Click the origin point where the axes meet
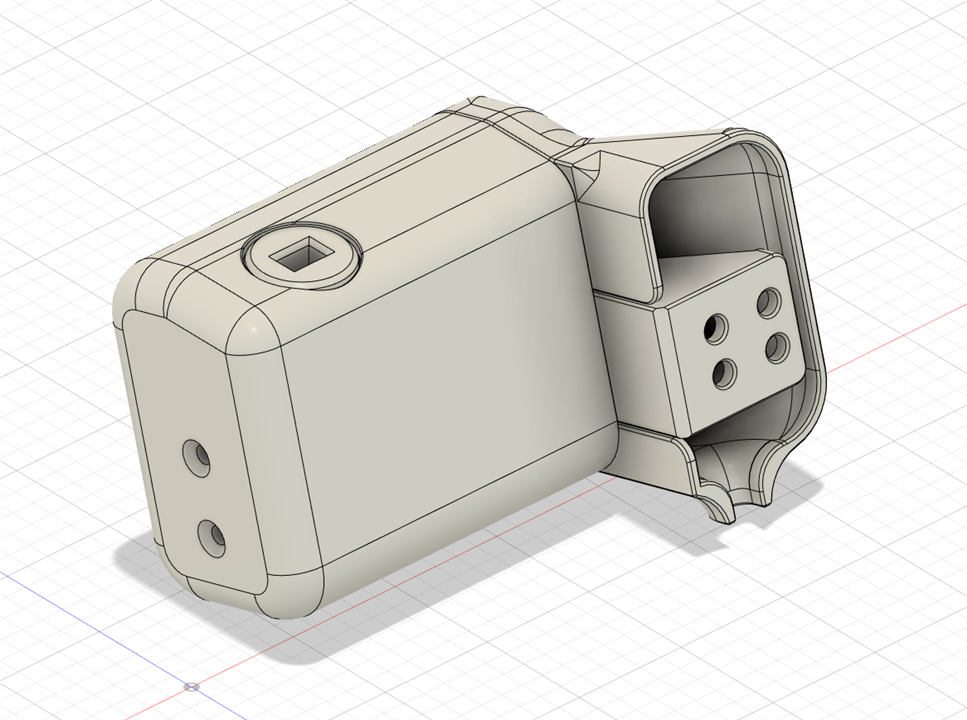967x720 pixels. 192,685
